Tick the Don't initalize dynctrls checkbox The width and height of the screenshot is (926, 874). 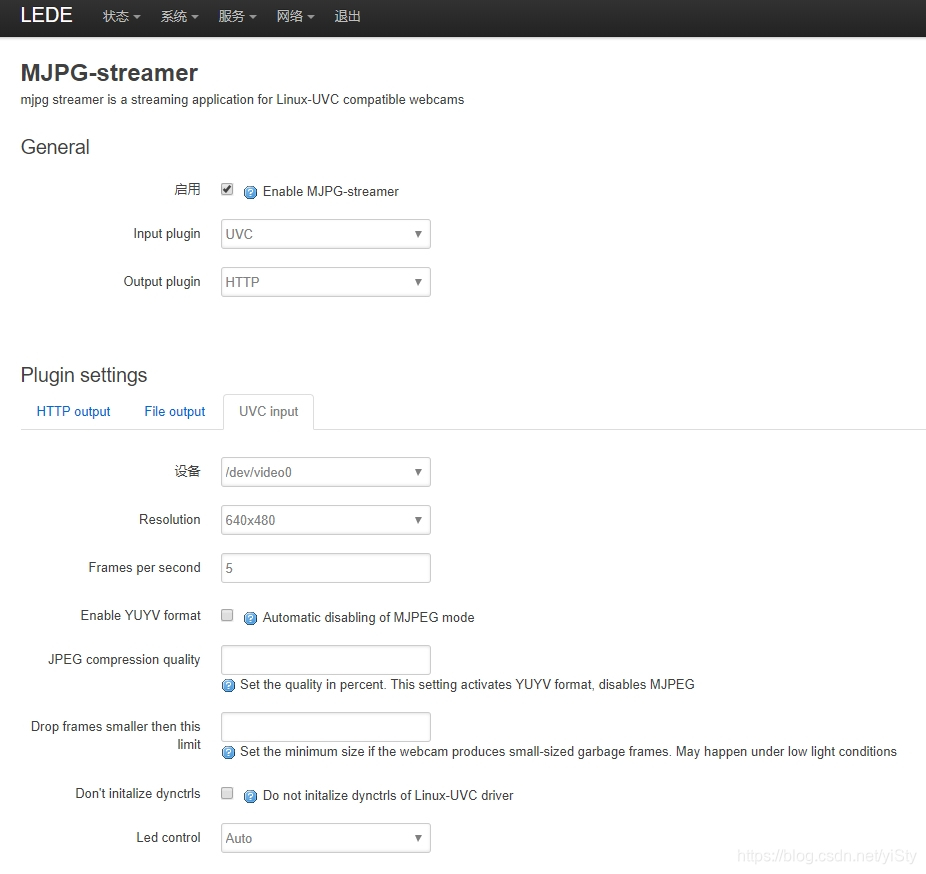(227, 793)
